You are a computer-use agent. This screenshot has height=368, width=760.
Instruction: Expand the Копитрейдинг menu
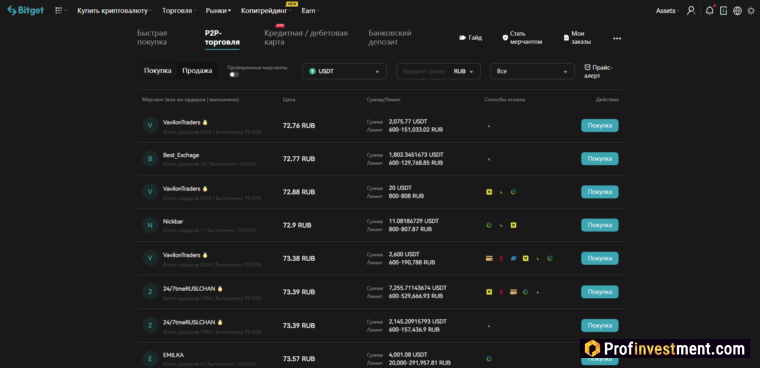click(266, 11)
